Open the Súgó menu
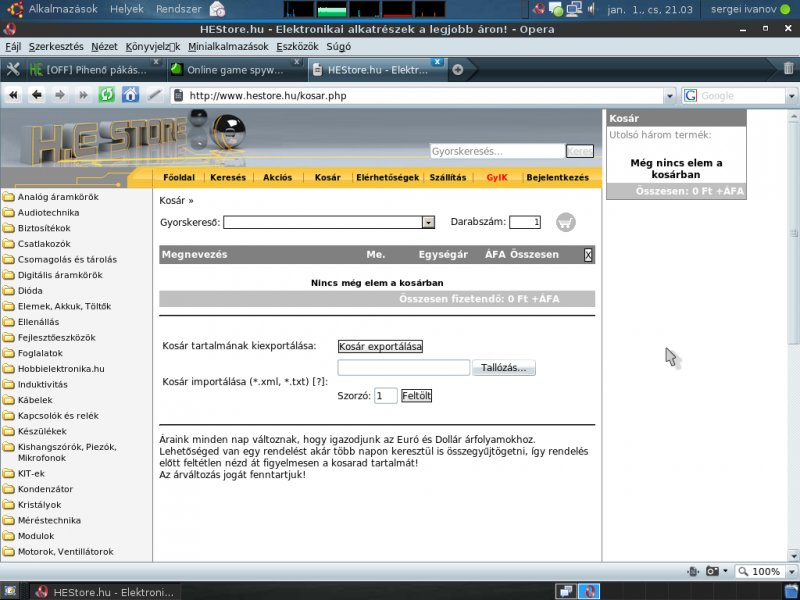Image resolution: width=800 pixels, height=600 pixels. pos(338,46)
